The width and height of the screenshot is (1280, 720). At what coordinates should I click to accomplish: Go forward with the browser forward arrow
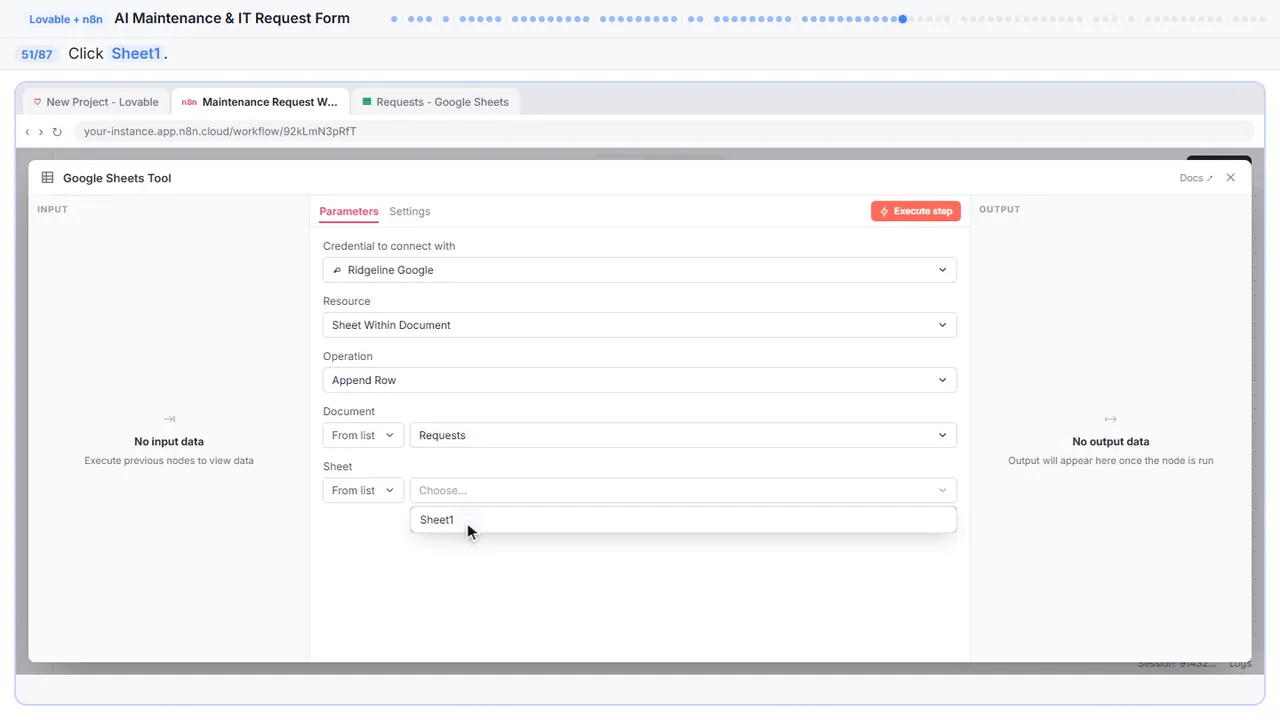pyautogui.click(x=41, y=132)
